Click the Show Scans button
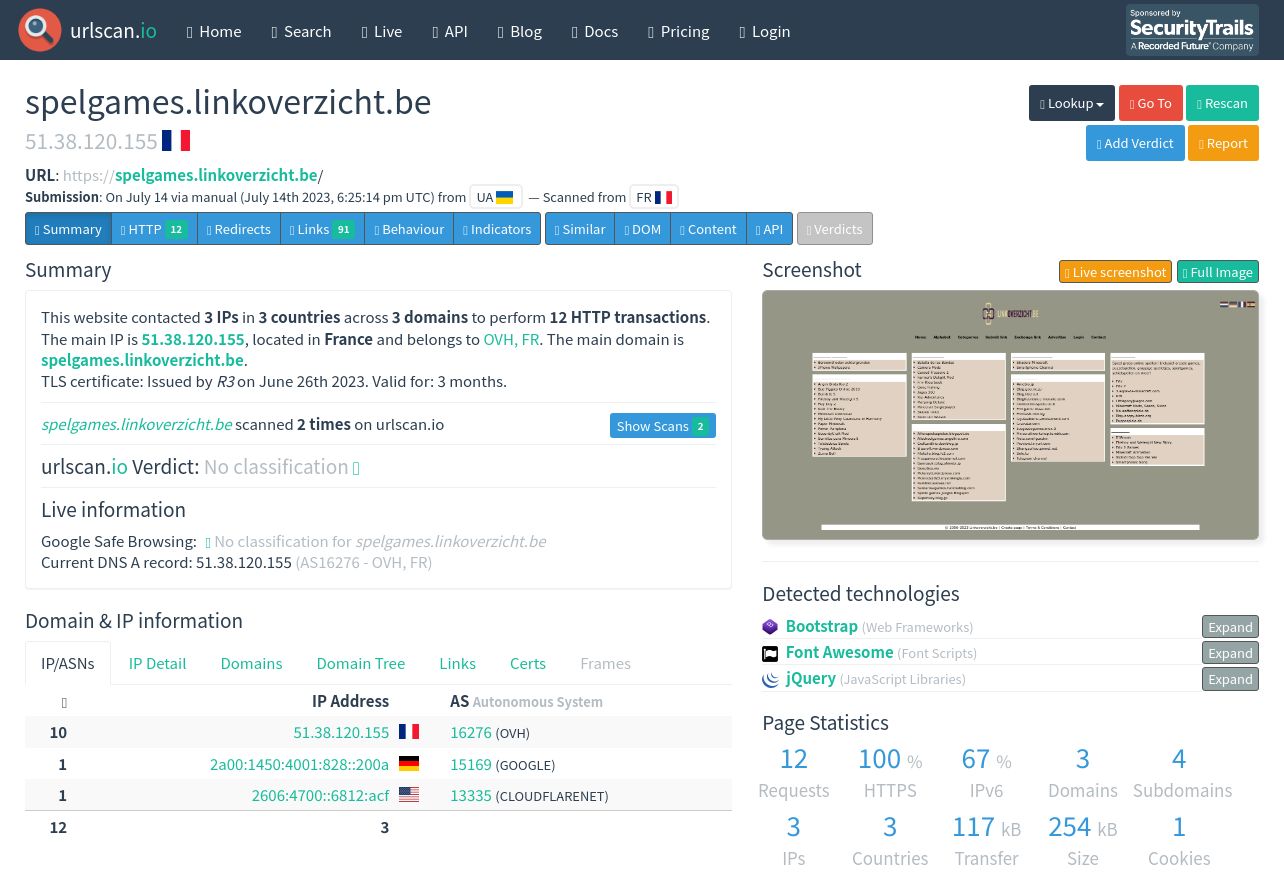The width and height of the screenshot is (1284, 879). [x=663, y=425]
